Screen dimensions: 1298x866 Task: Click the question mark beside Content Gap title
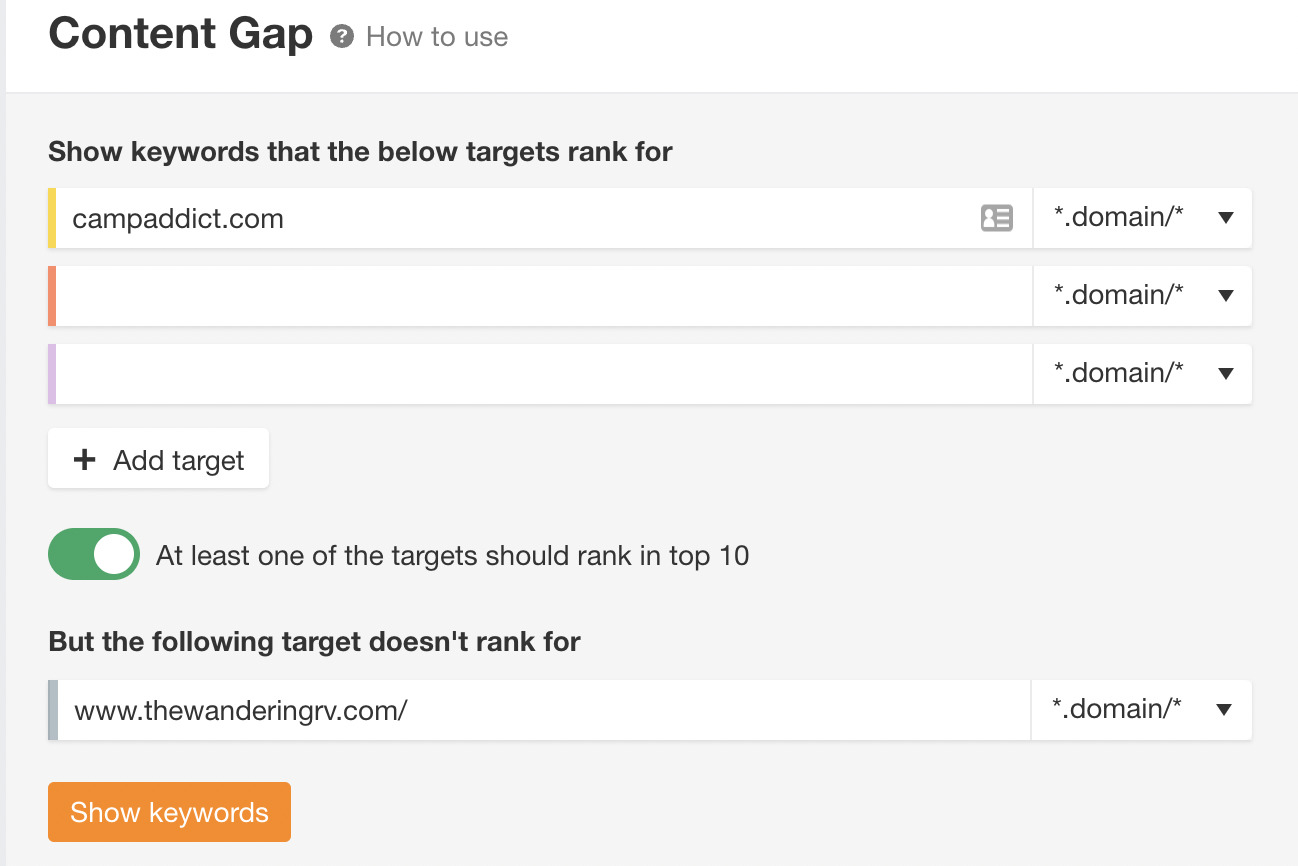344,36
